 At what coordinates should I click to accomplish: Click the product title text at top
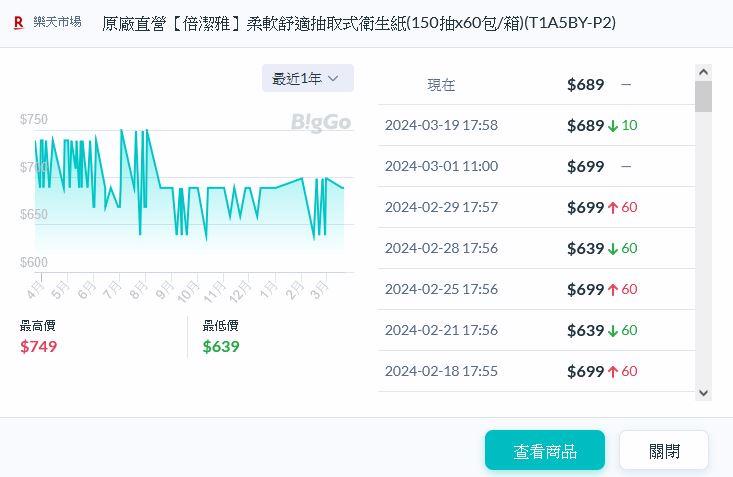point(358,22)
